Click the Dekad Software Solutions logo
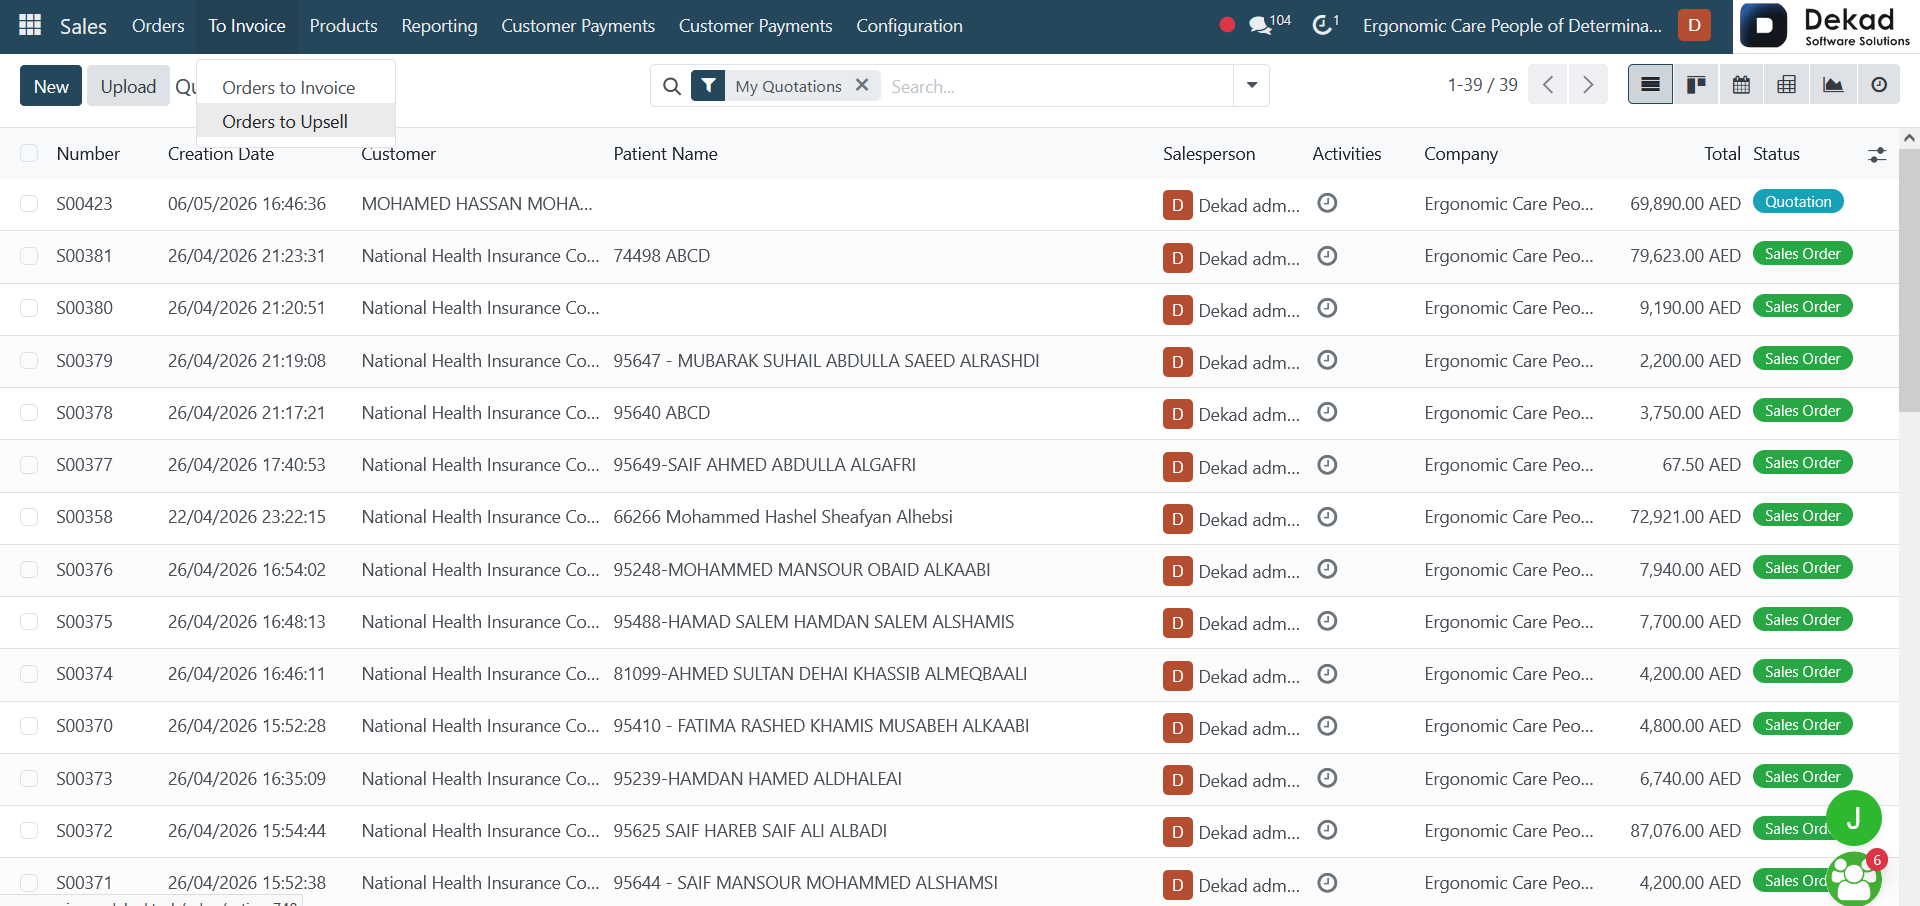Viewport: 1920px width, 906px height. 1827,26
